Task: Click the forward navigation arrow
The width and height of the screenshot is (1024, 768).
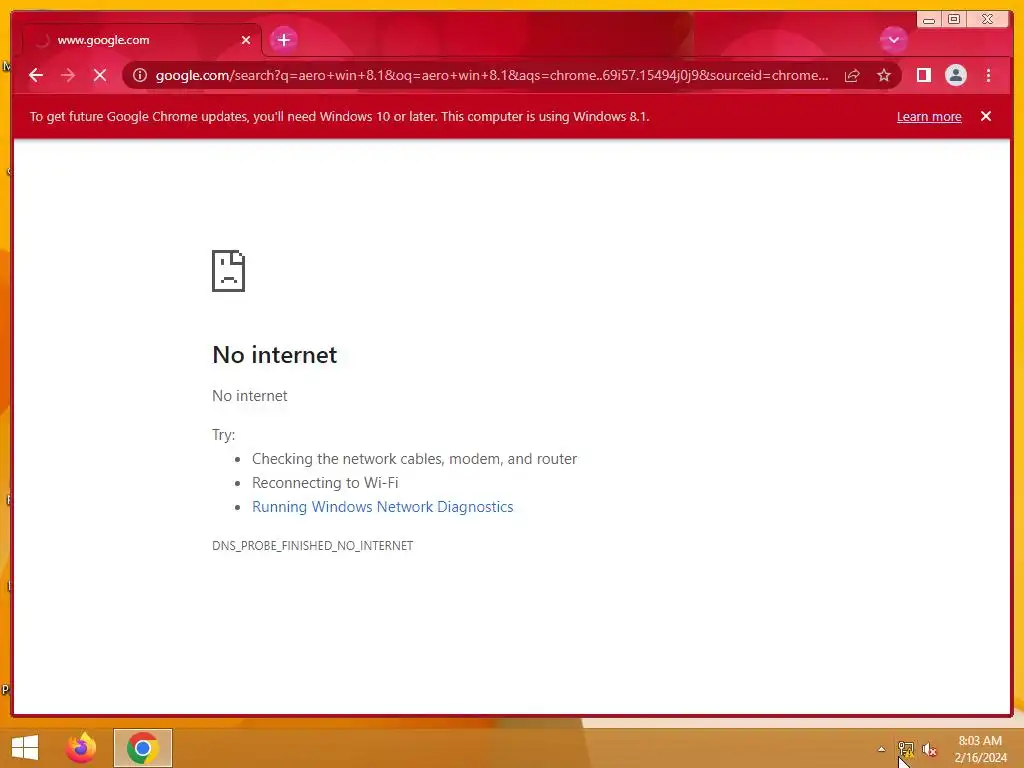Action: coord(68,75)
